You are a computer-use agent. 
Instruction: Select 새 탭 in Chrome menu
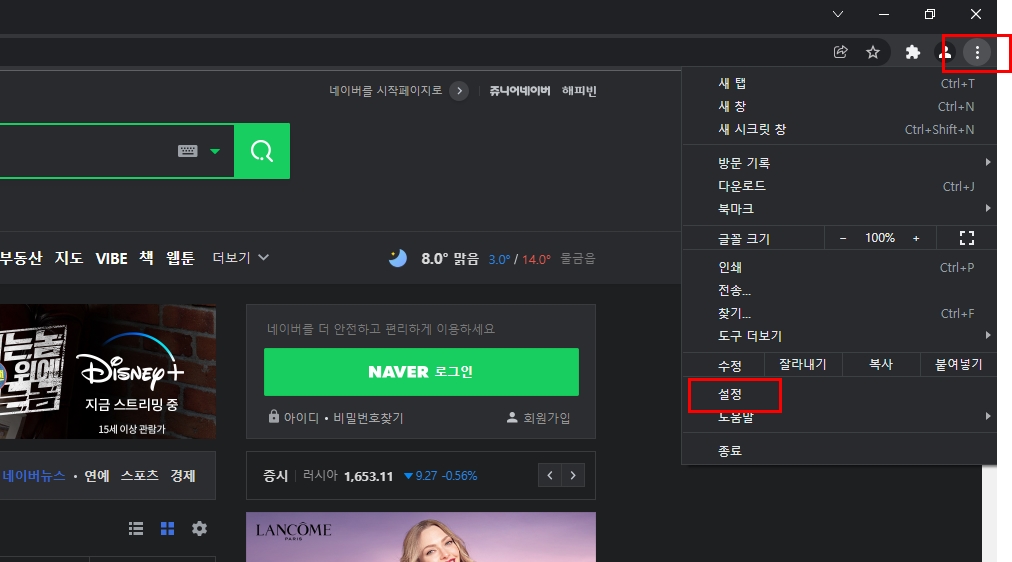[839, 83]
